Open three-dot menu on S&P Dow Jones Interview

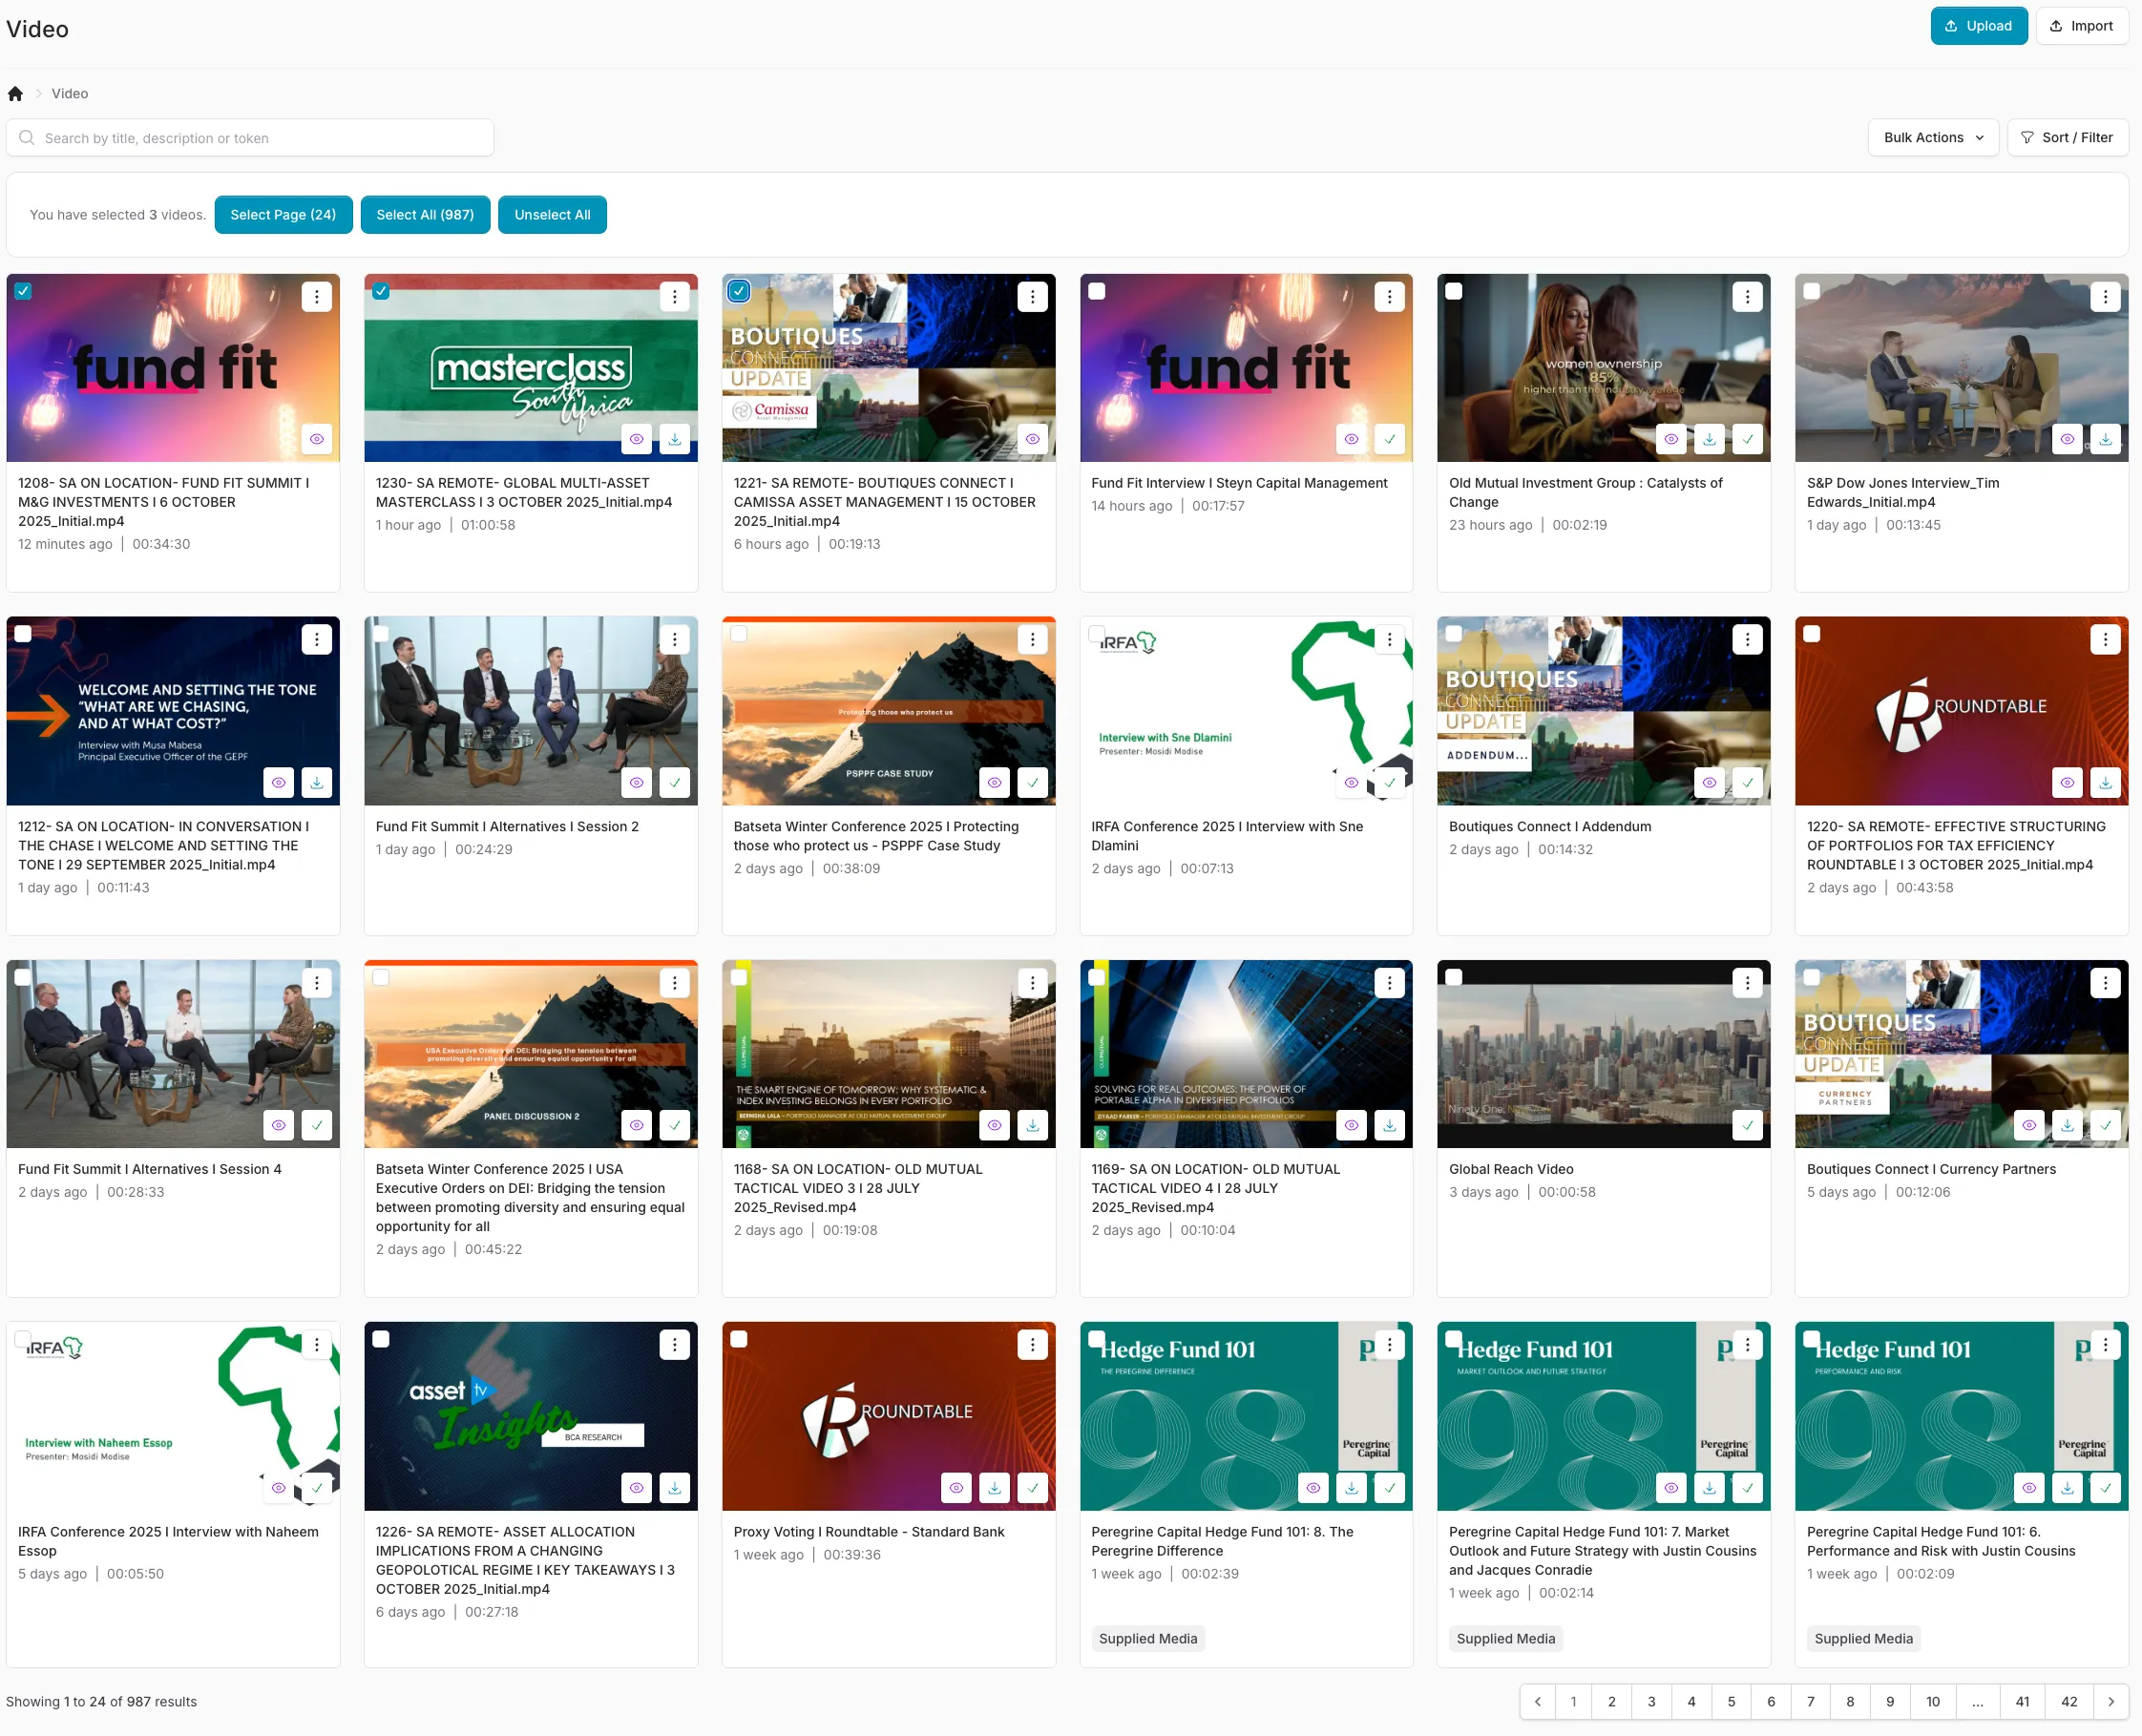(2105, 297)
